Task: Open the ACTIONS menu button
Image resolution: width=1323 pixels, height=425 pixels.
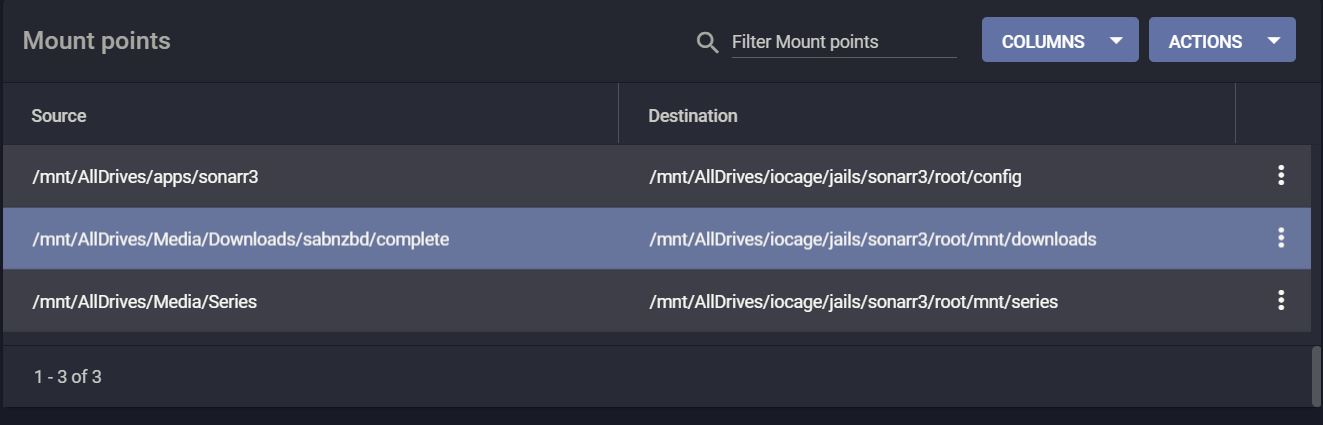Action: coord(1222,40)
